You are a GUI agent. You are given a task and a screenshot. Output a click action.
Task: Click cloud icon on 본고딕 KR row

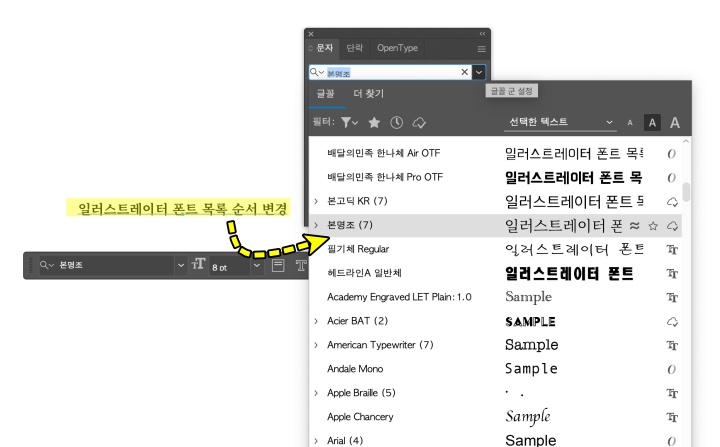coord(672,202)
